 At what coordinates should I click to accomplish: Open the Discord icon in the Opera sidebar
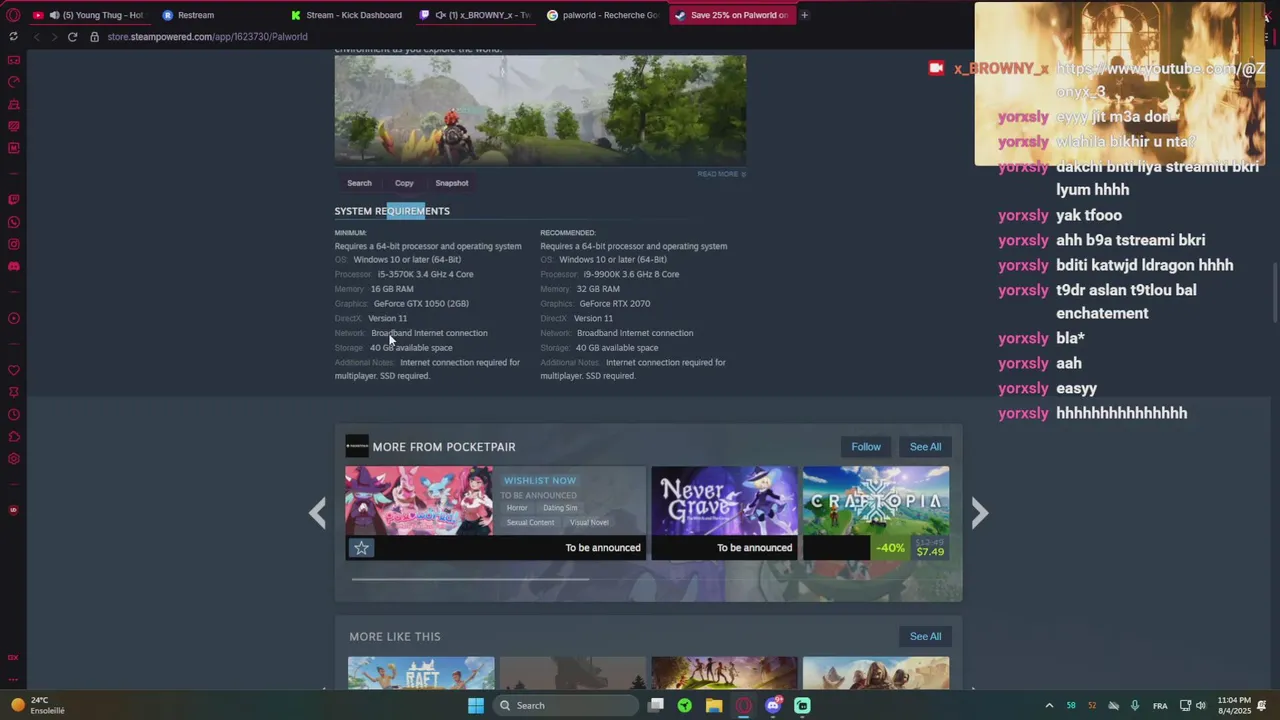pos(13,267)
